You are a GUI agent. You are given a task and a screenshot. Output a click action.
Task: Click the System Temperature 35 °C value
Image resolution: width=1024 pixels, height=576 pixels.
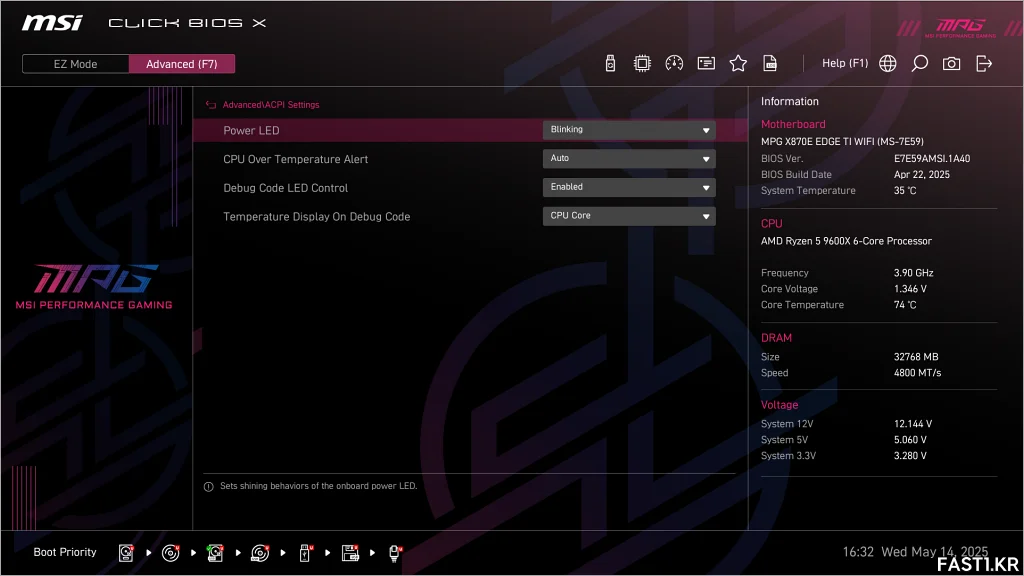click(905, 191)
